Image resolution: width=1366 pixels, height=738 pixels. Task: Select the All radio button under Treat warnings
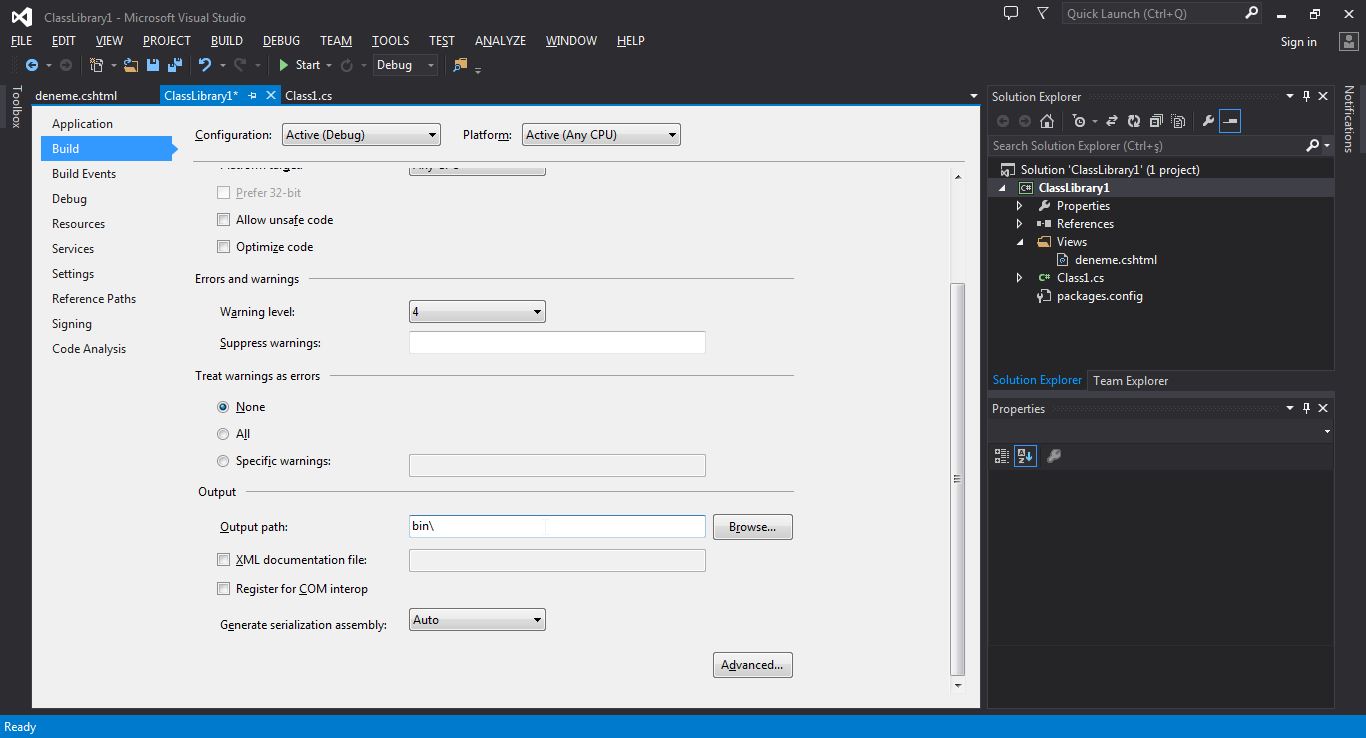[223, 434]
